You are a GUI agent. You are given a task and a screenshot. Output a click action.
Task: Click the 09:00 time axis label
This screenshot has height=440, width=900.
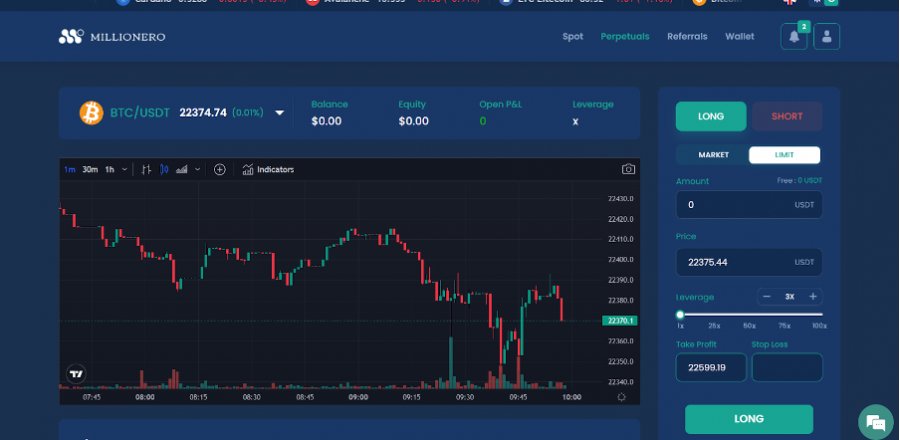[x=358, y=397]
